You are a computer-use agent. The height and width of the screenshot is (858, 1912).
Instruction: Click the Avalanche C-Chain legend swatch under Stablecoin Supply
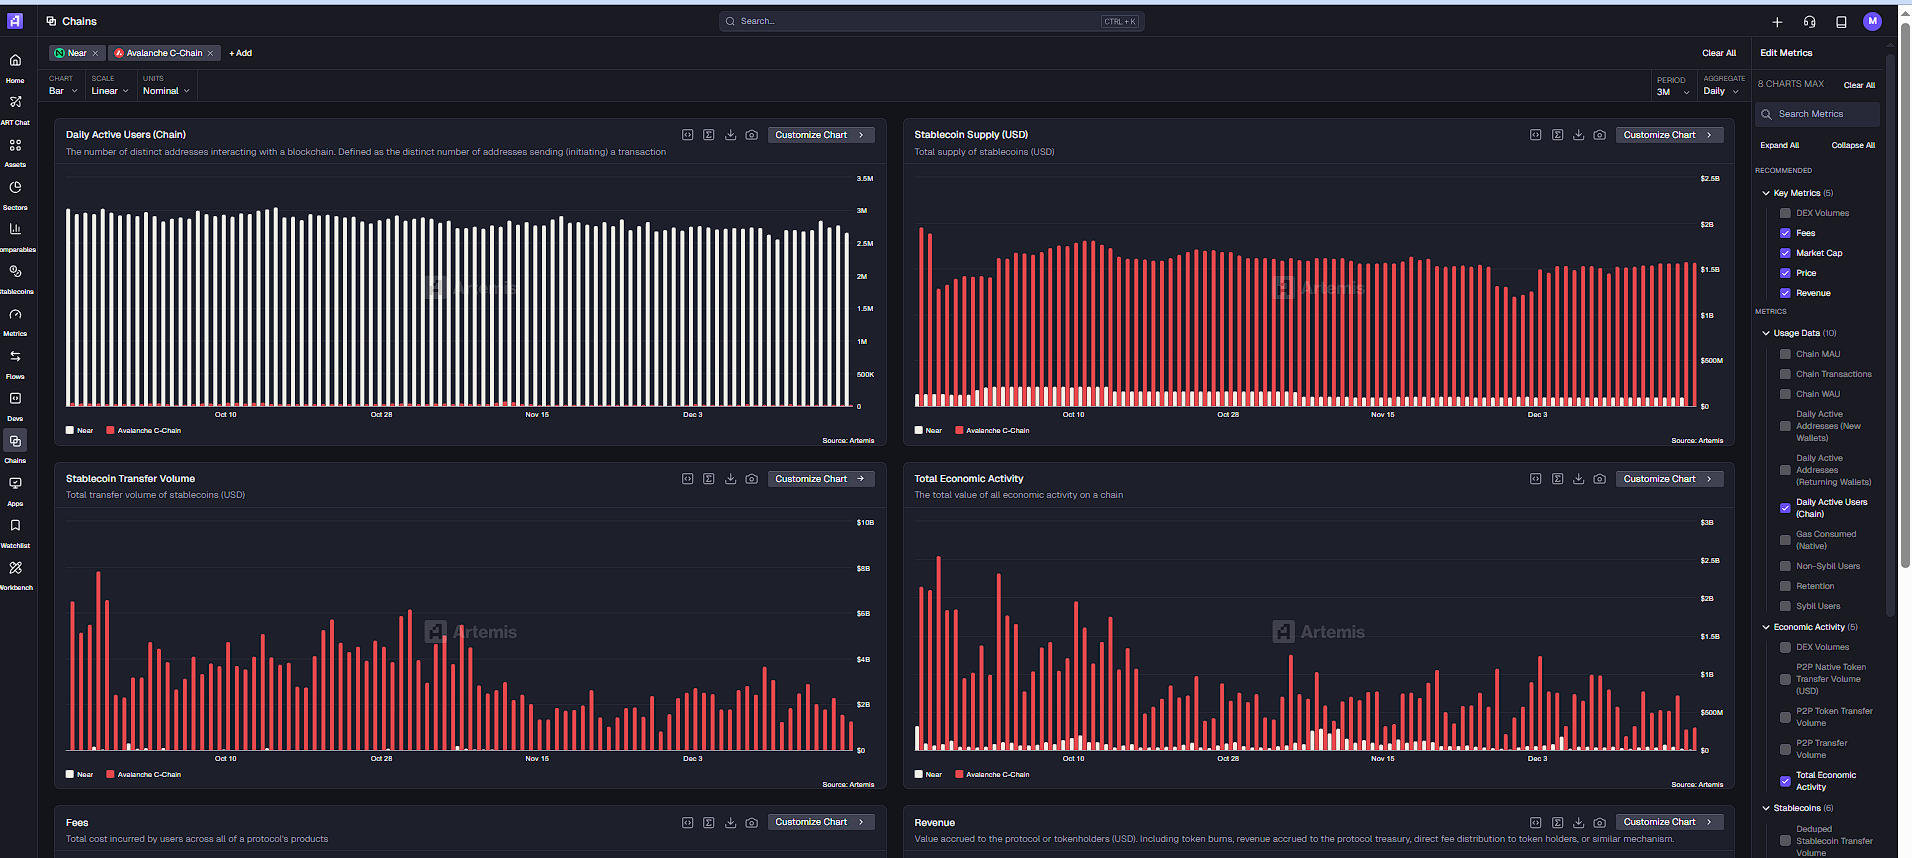(959, 430)
